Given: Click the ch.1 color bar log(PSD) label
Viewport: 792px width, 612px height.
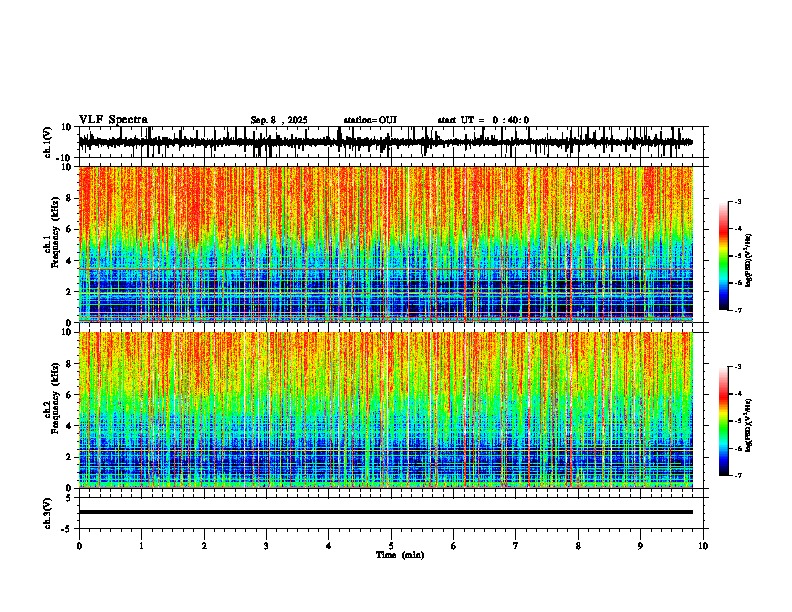Looking at the screenshot, I should [x=749, y=260].
